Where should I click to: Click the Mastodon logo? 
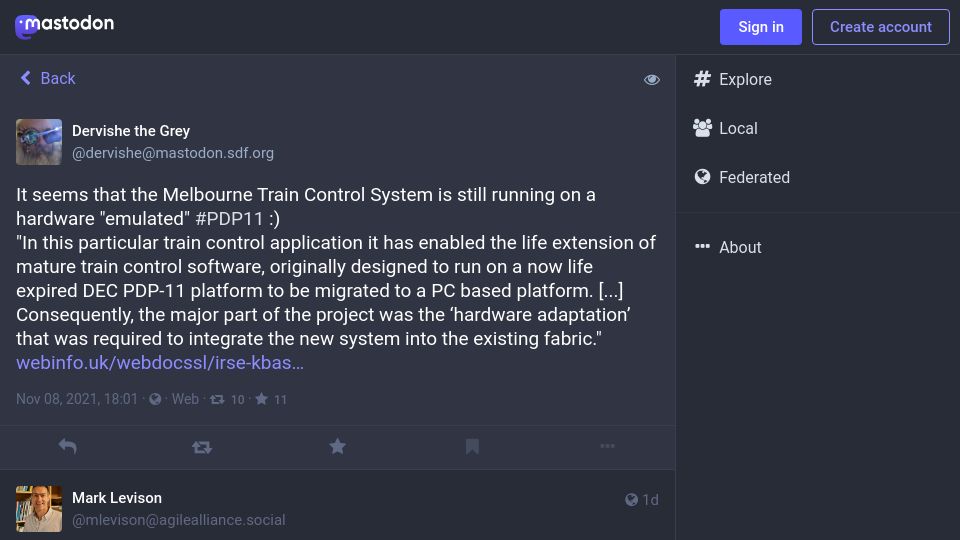64,26
